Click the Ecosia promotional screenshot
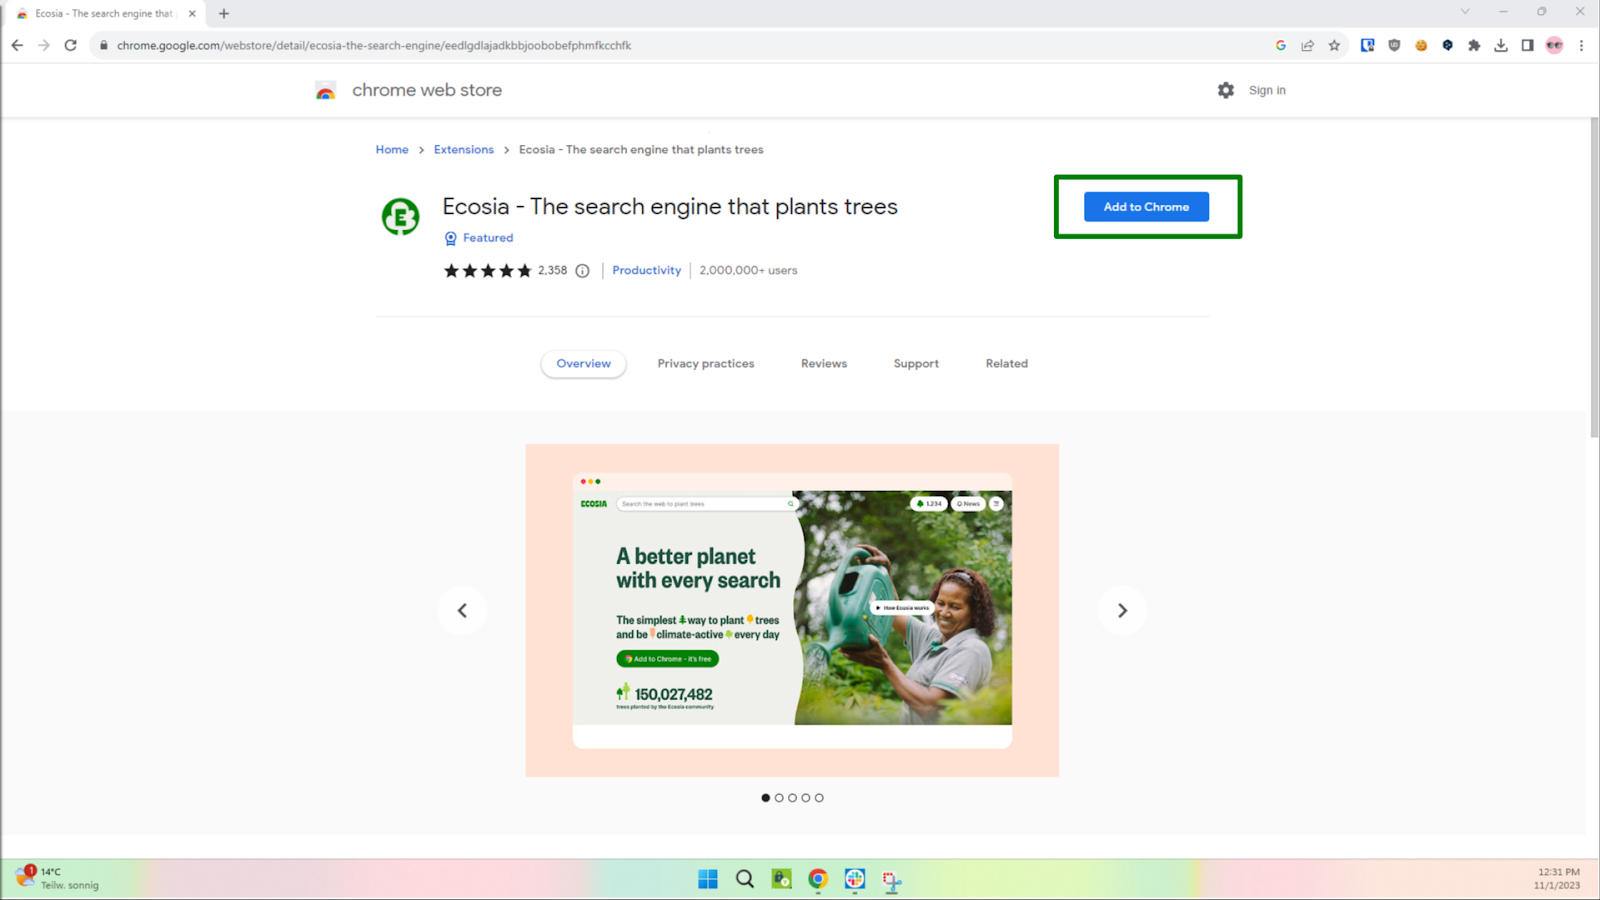The width and height of the screenshot is (1600, 900). coord(792,610)
